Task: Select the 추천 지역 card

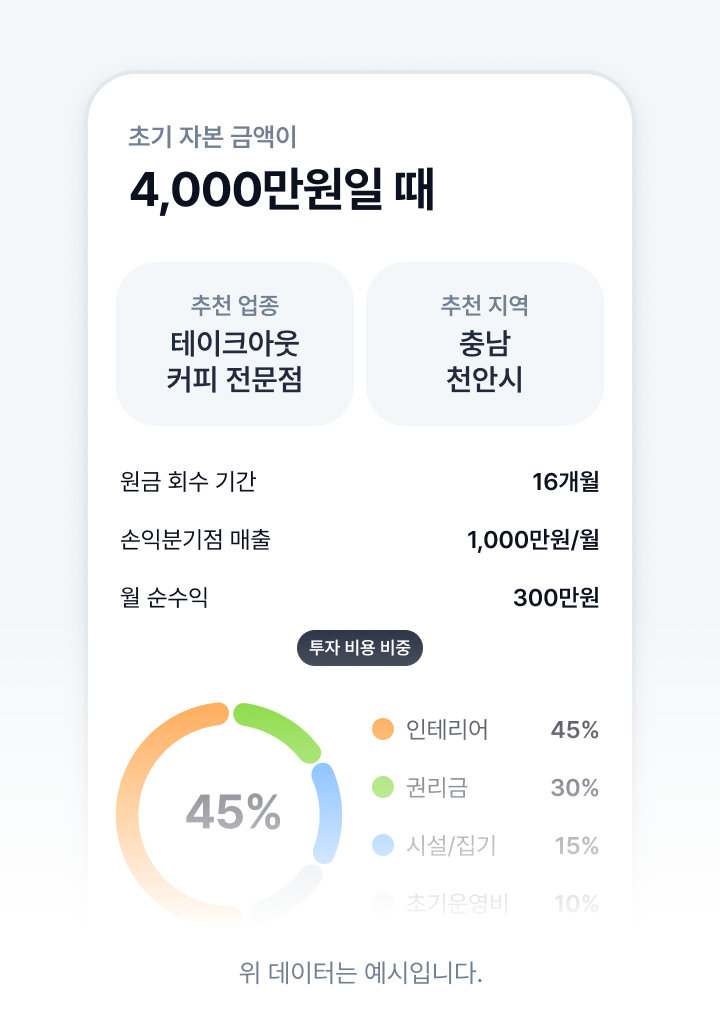Action: 485,344
